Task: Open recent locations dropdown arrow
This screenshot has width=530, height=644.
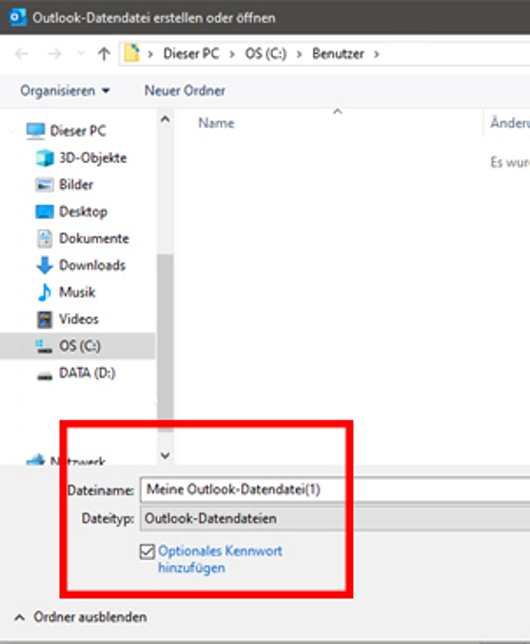Action: (x=81, y=53)
